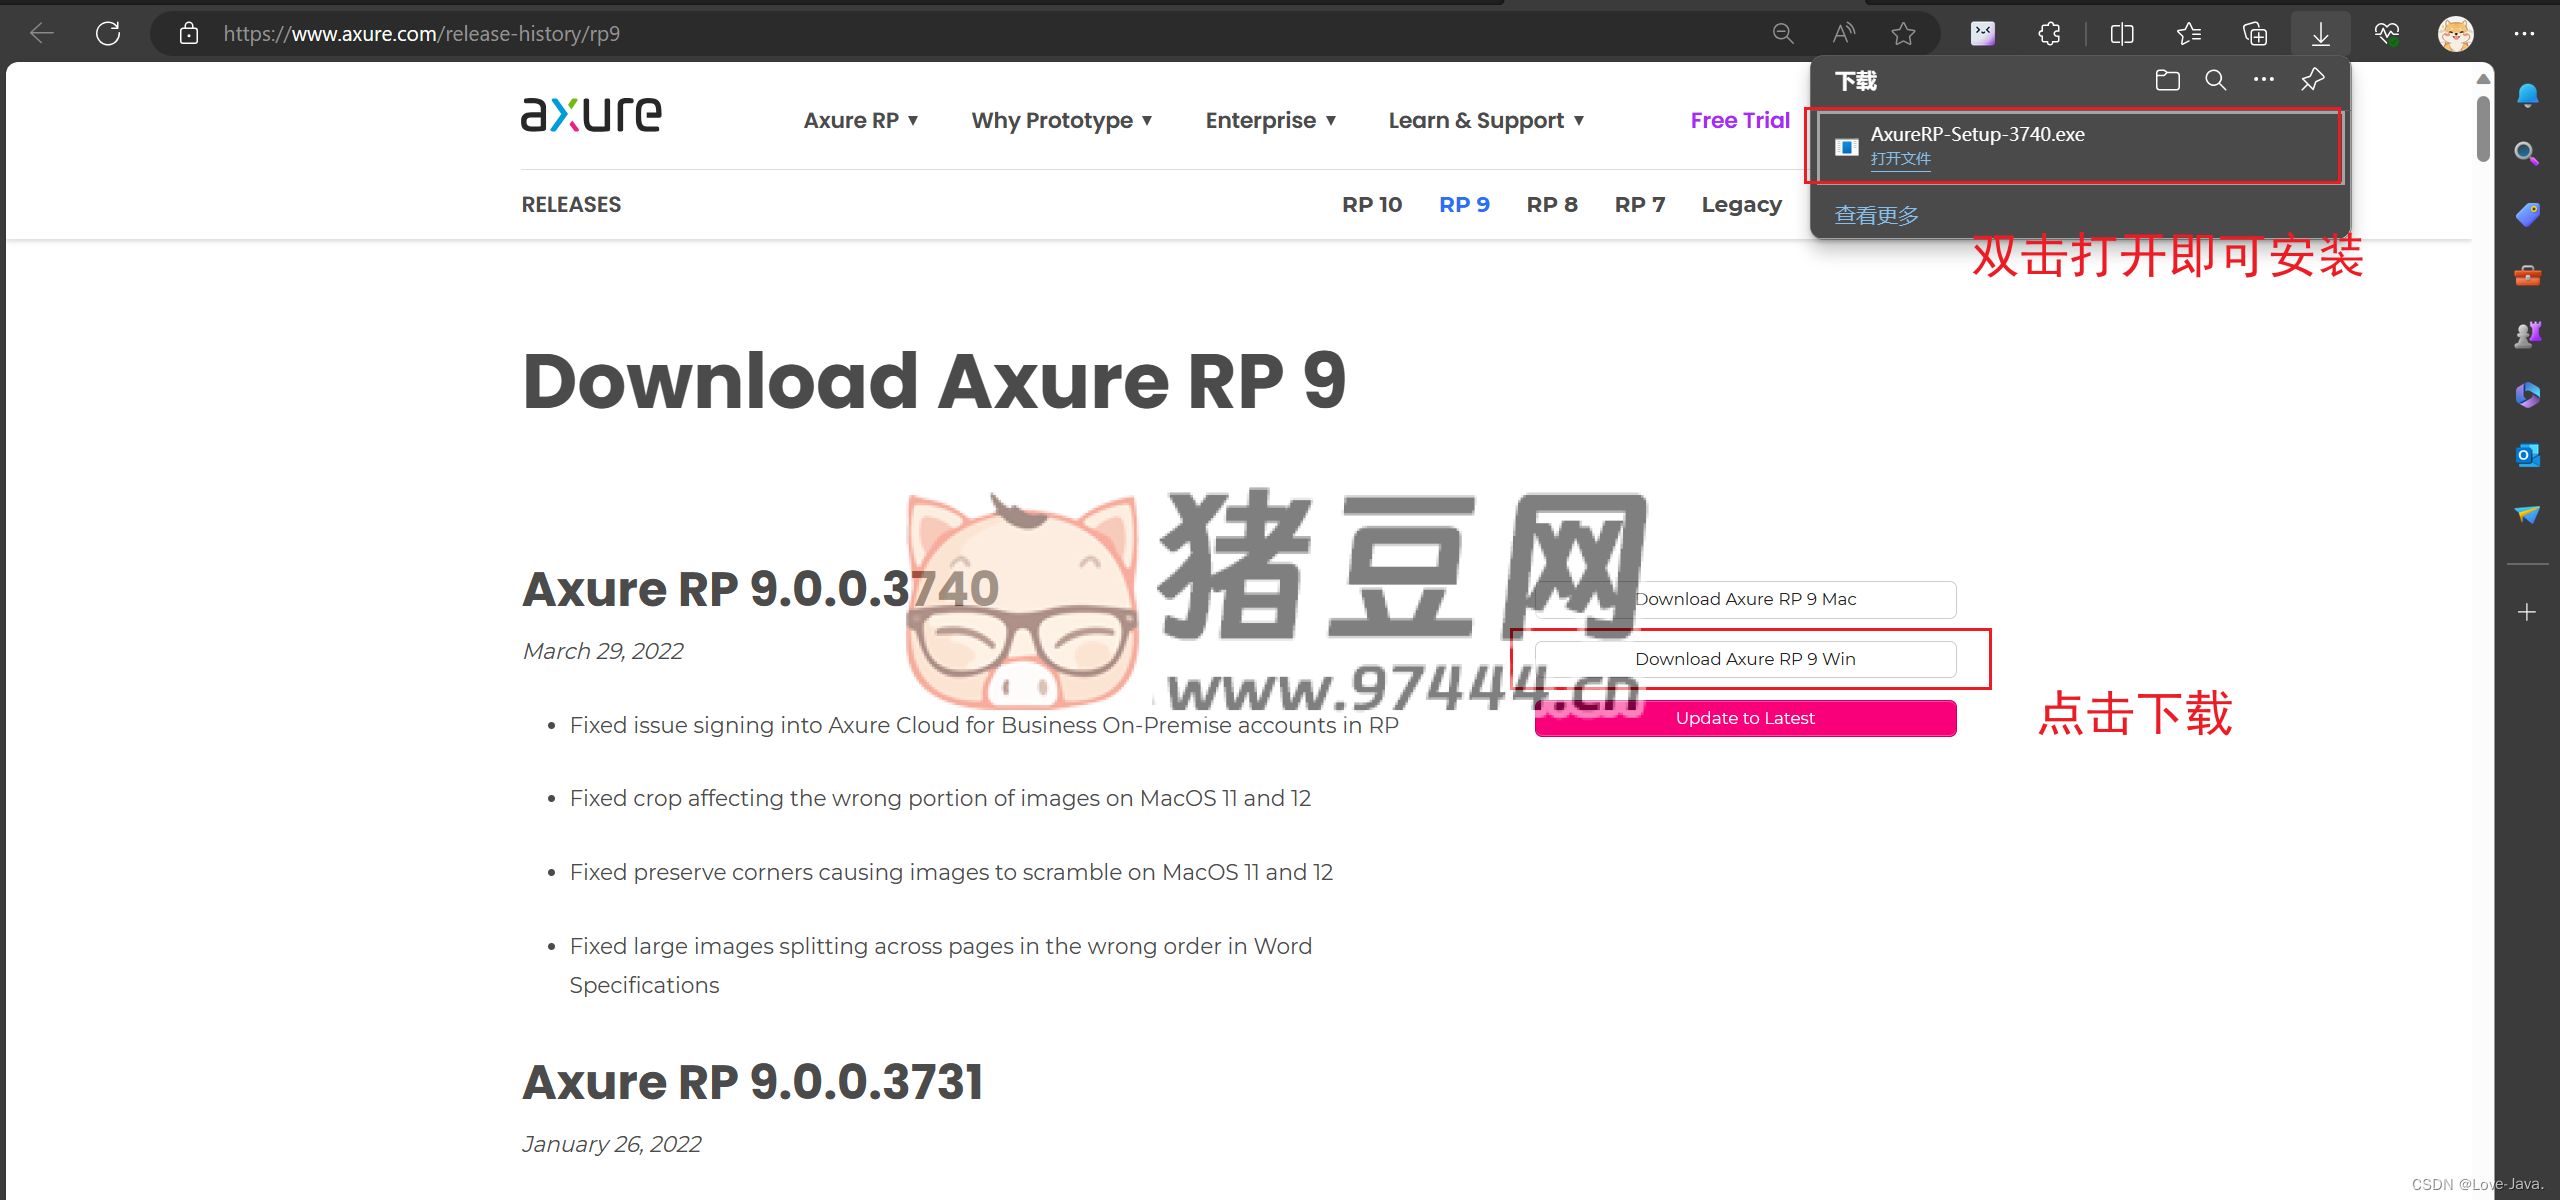Viewport: 2560px width, 1200px height.
Task: Click the January 26, 2022 date
Action: [x=611, y=1144]
